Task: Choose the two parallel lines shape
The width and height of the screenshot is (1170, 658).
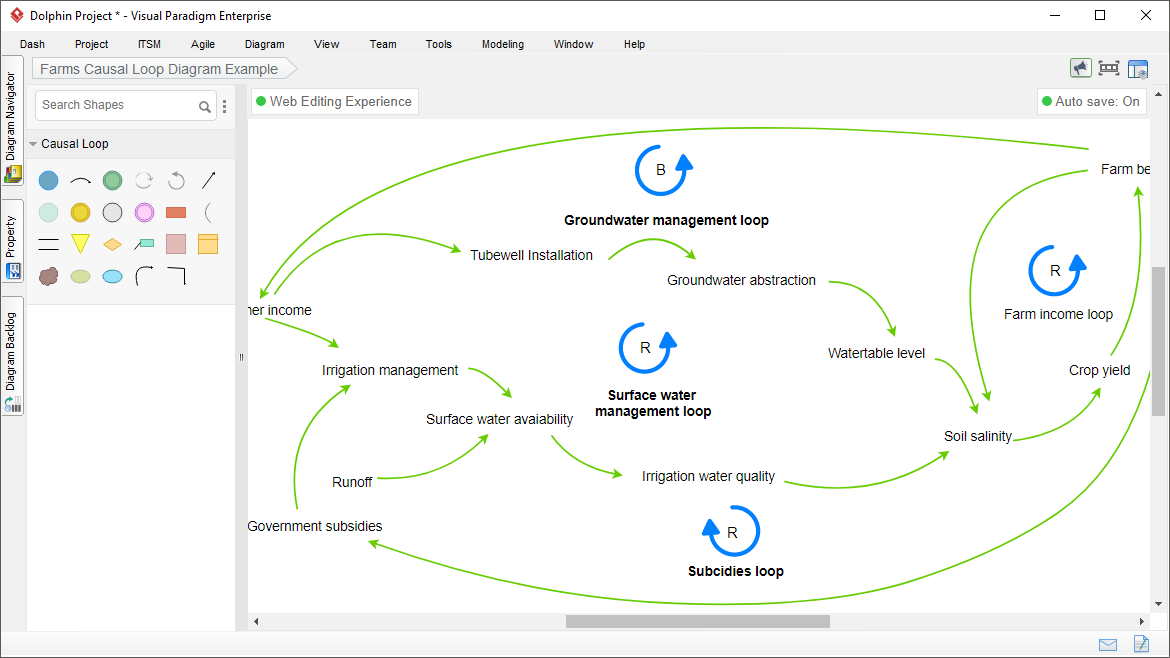Action: click(x=49, y=244)
